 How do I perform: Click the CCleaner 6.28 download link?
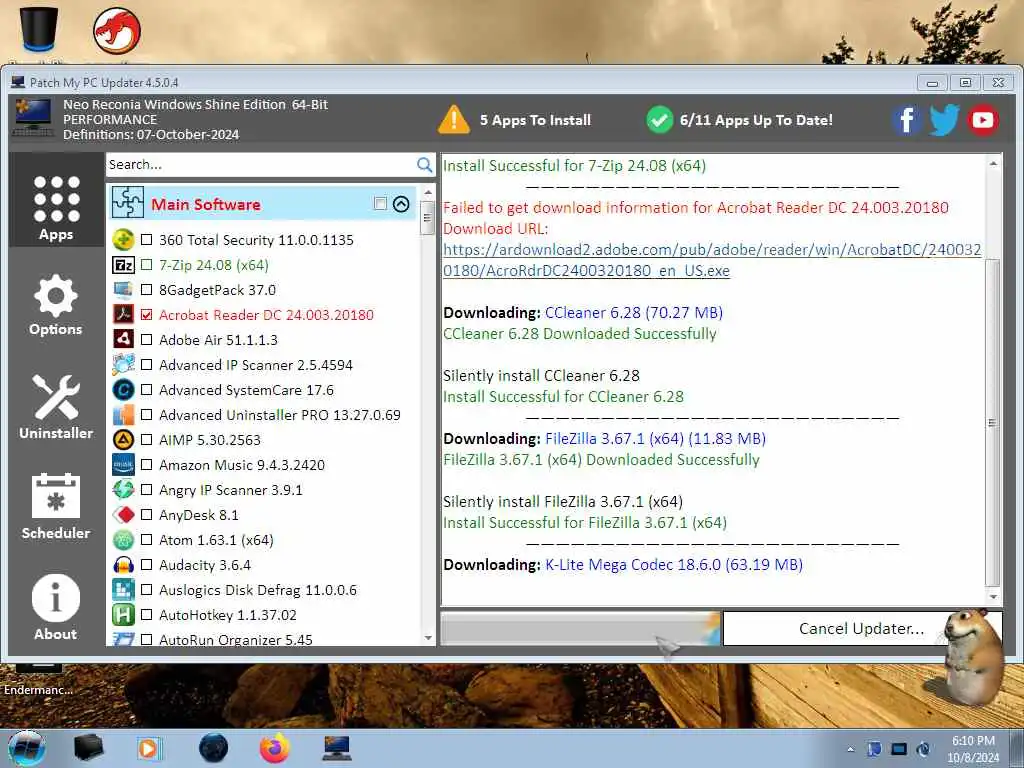click(633, 313)
